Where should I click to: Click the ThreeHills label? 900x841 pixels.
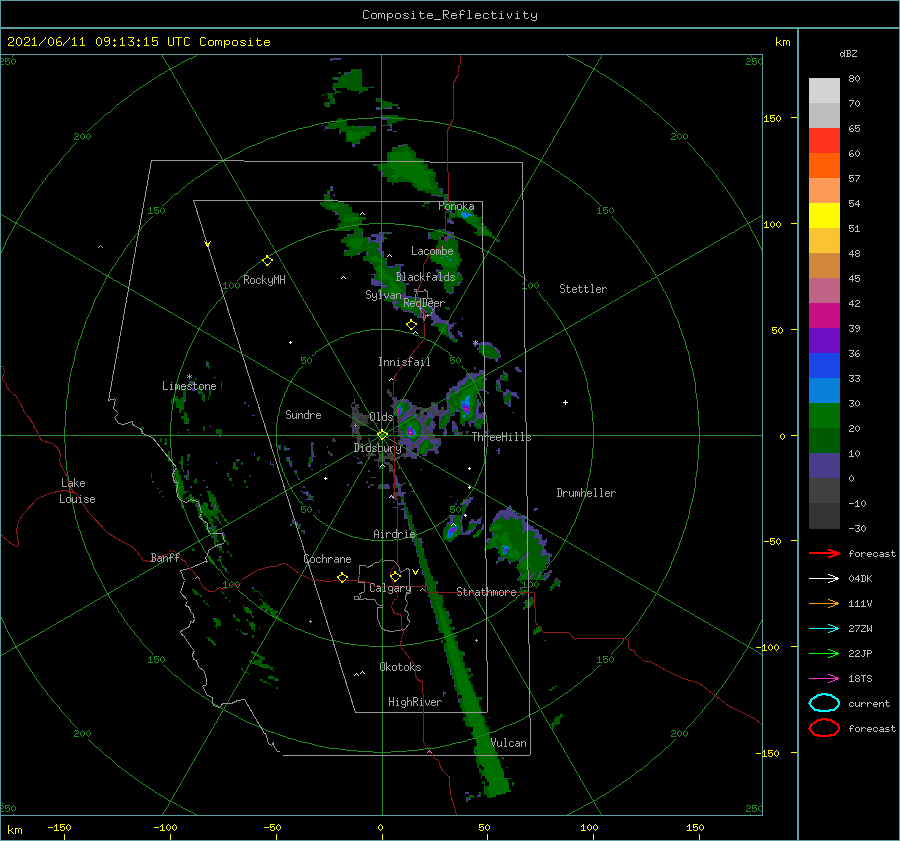501,437
